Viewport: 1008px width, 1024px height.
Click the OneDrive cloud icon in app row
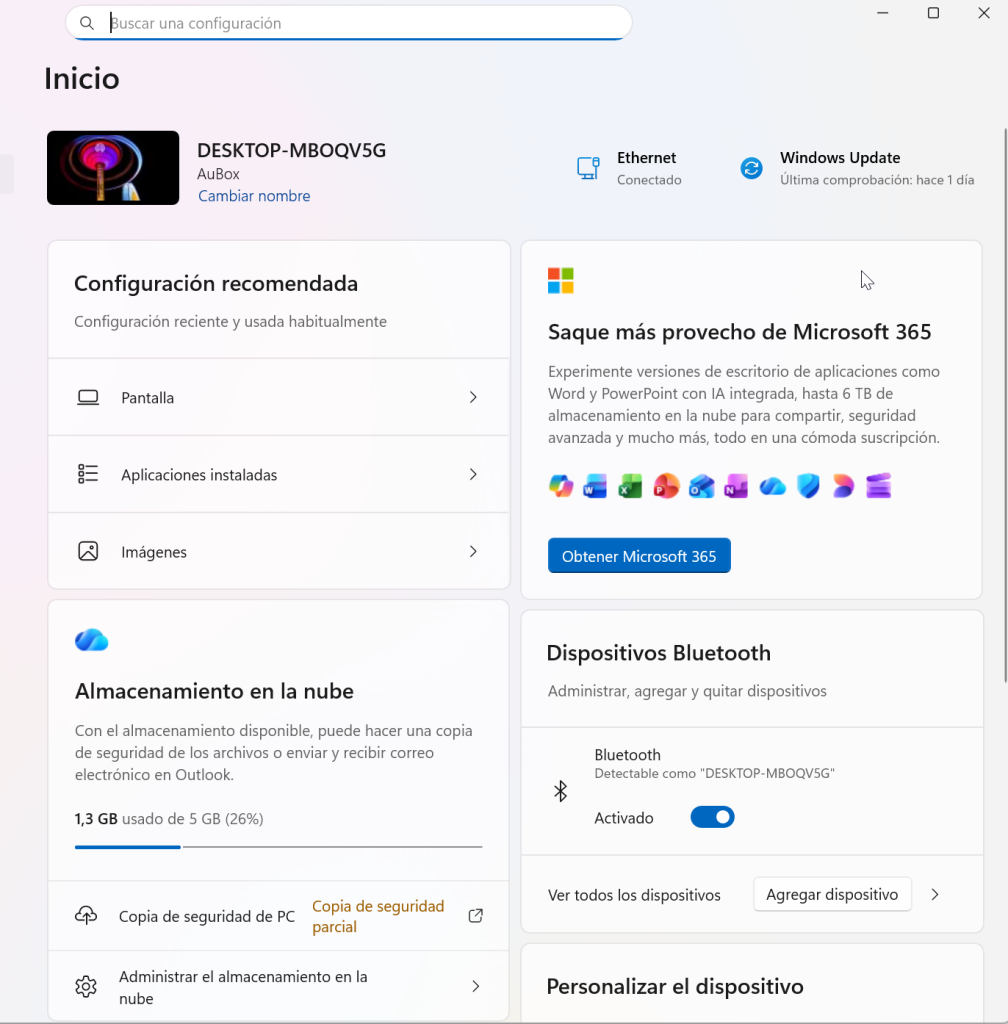coord(772,487)
